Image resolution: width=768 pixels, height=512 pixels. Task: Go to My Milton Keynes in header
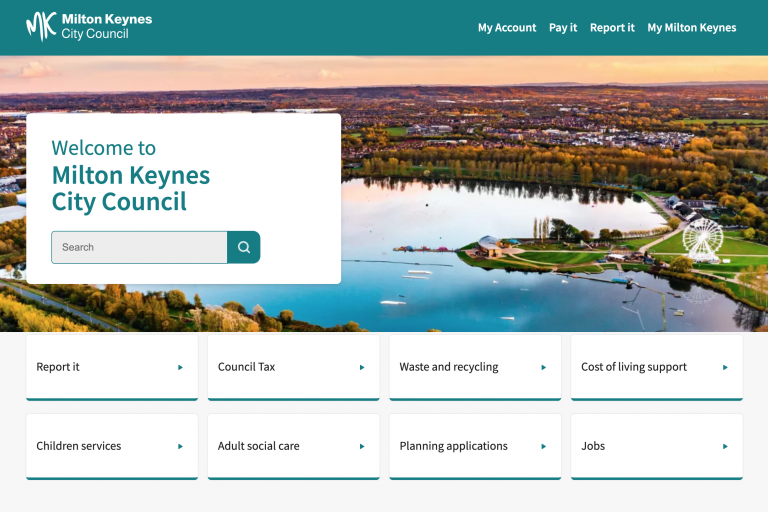[691, 28]
